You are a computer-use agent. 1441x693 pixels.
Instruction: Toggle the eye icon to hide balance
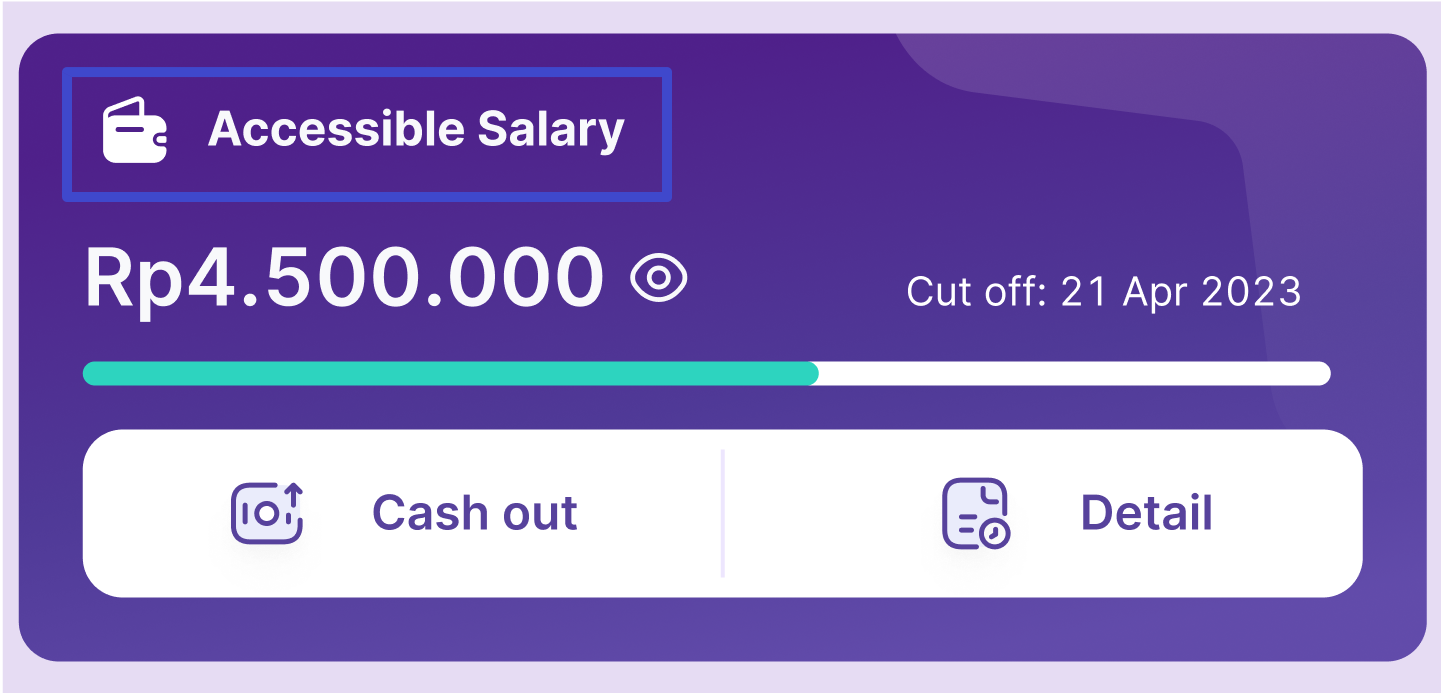pos(659,279)
